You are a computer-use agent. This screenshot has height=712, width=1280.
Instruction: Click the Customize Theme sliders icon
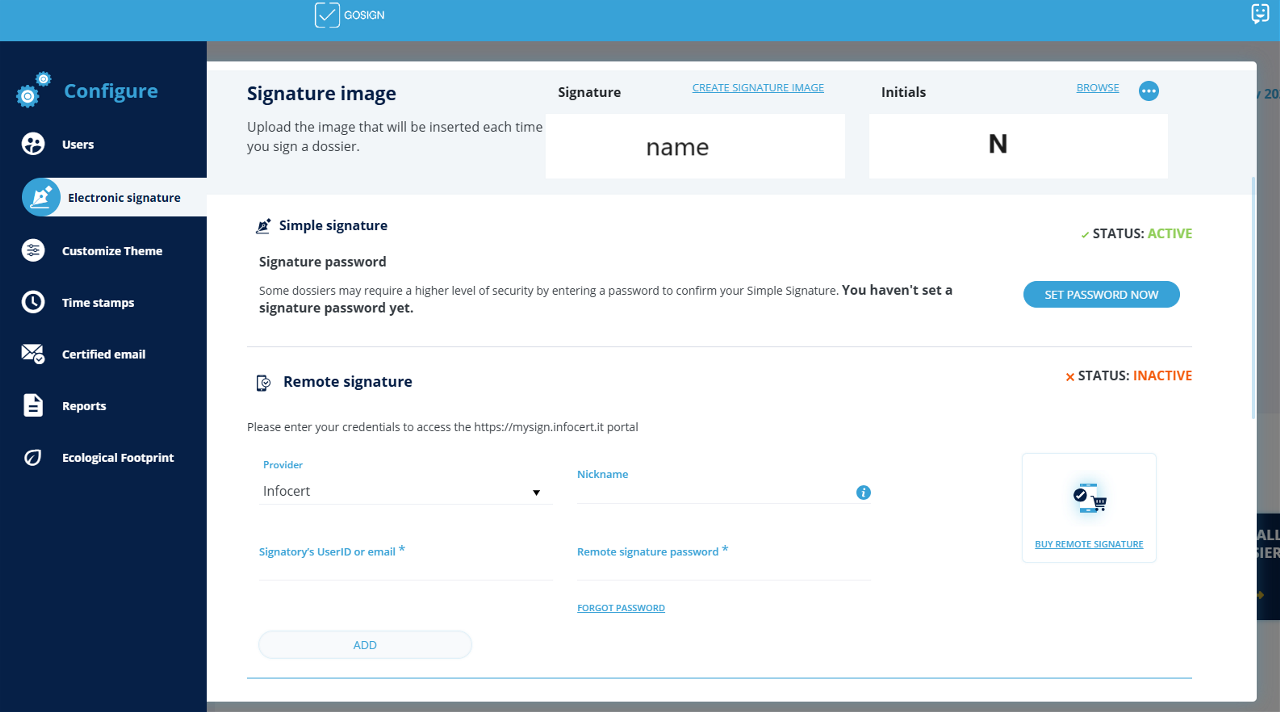click(33, 251)
